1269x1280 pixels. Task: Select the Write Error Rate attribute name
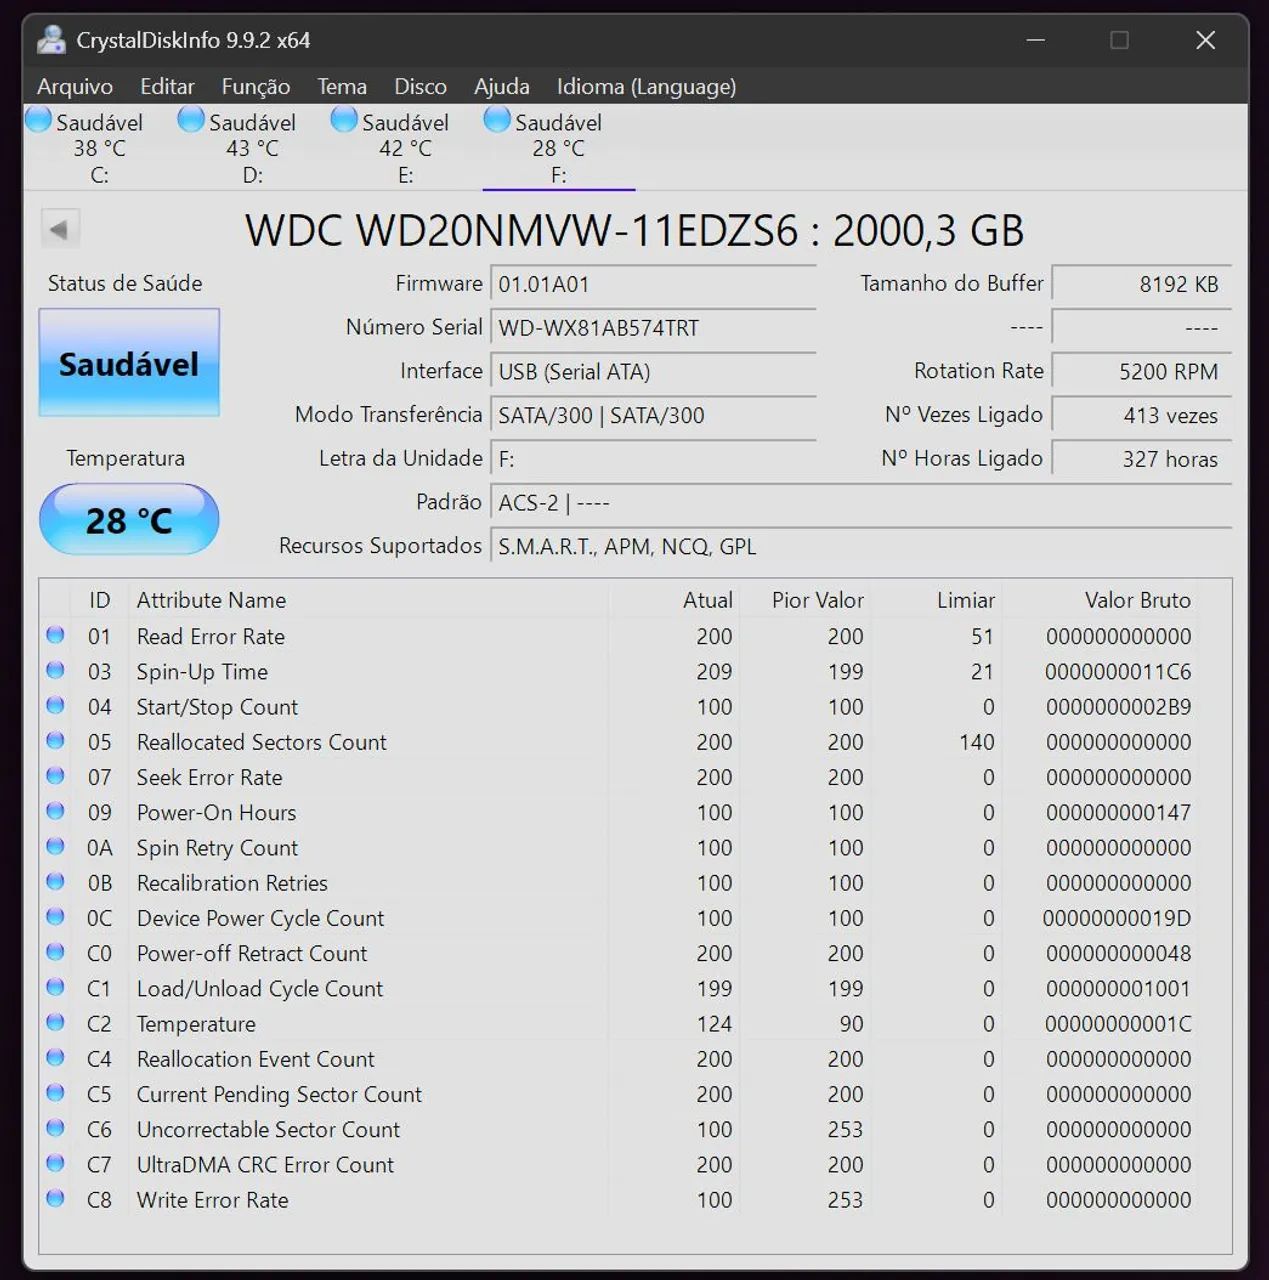[x=213, y=1200]
